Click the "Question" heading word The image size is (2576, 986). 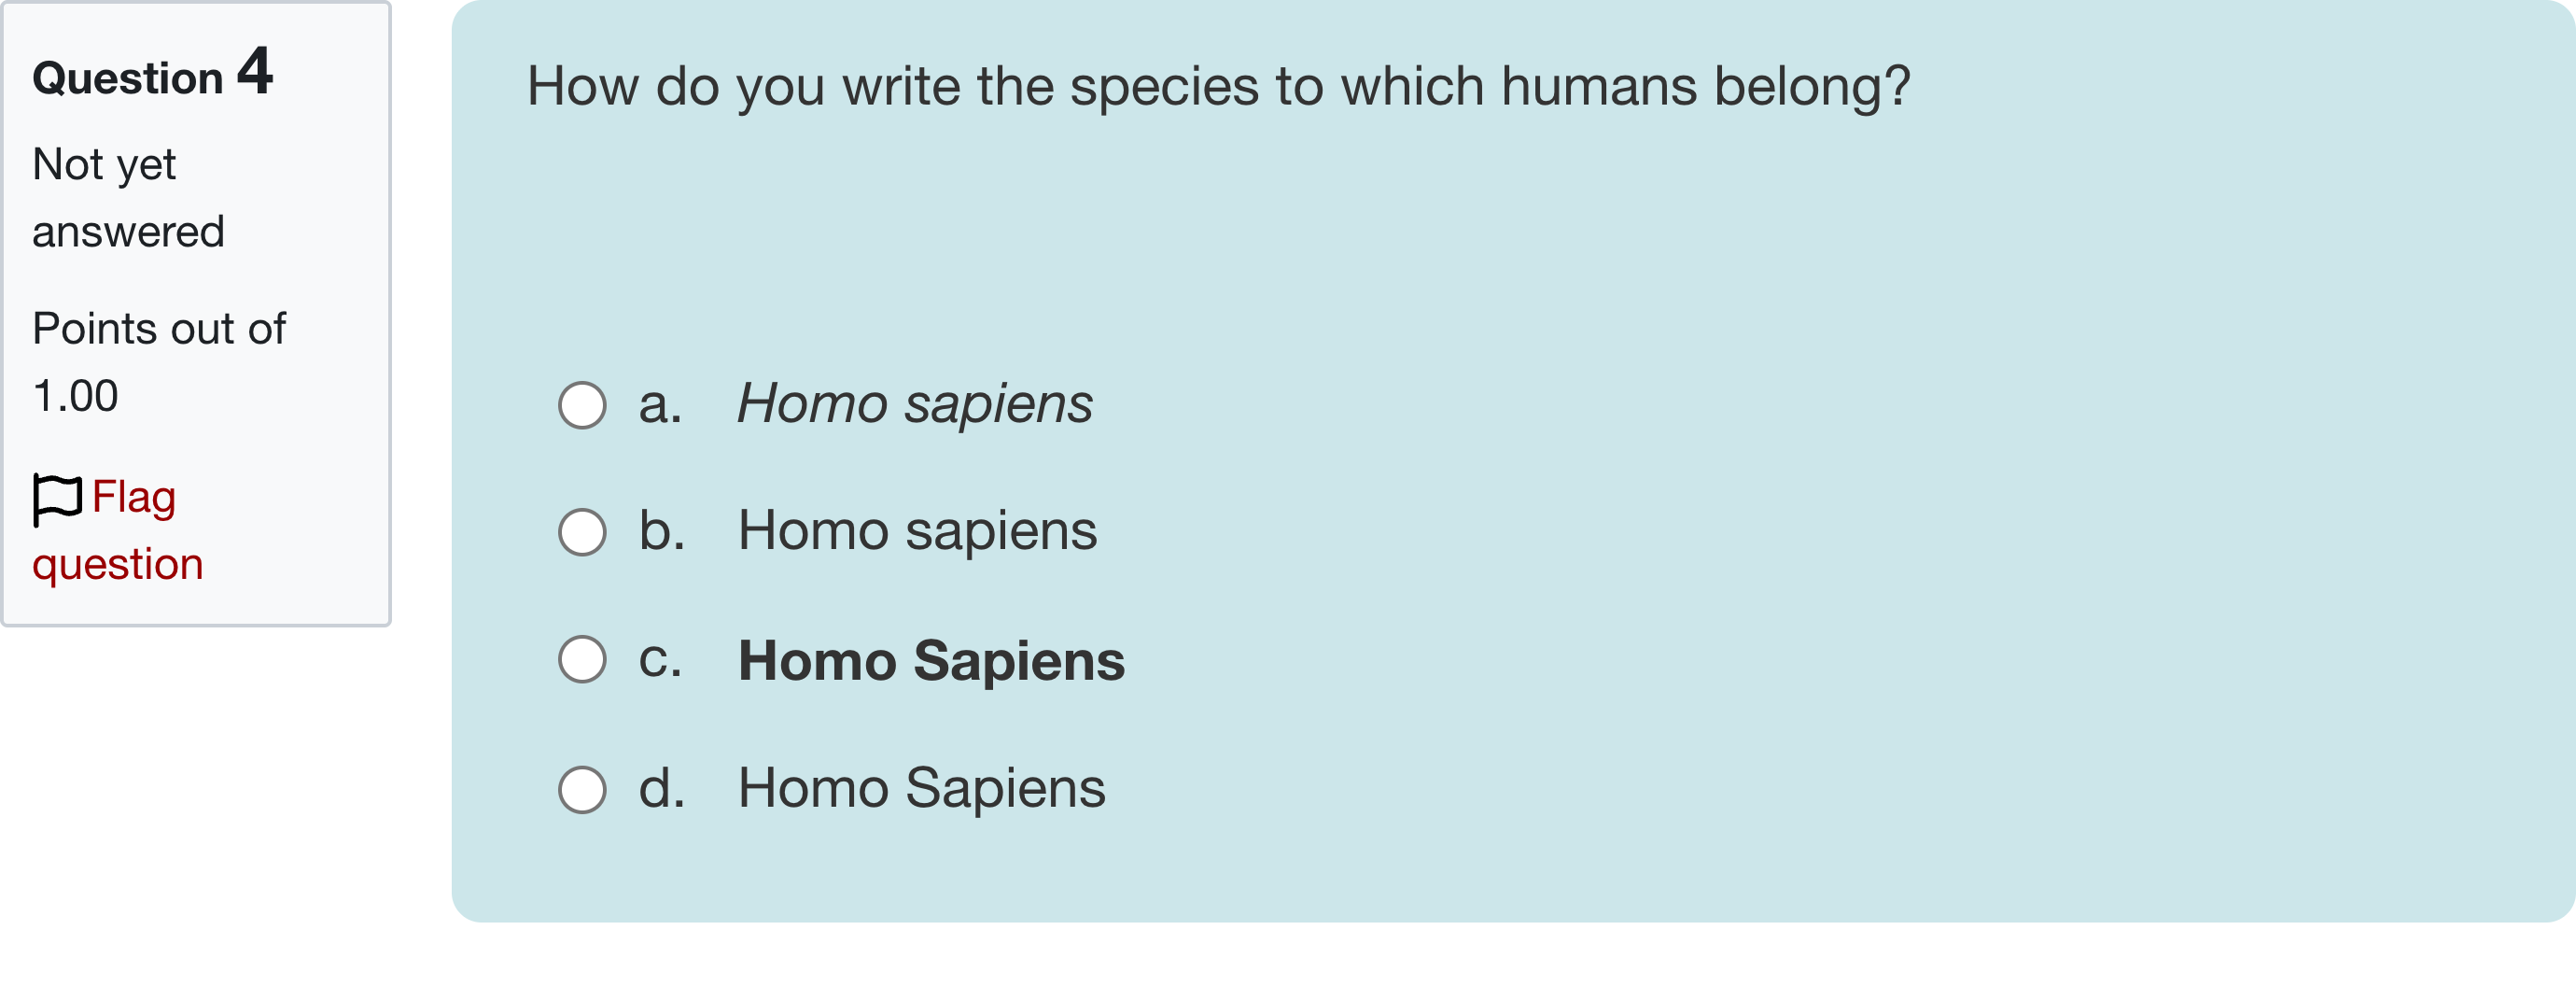127,79
